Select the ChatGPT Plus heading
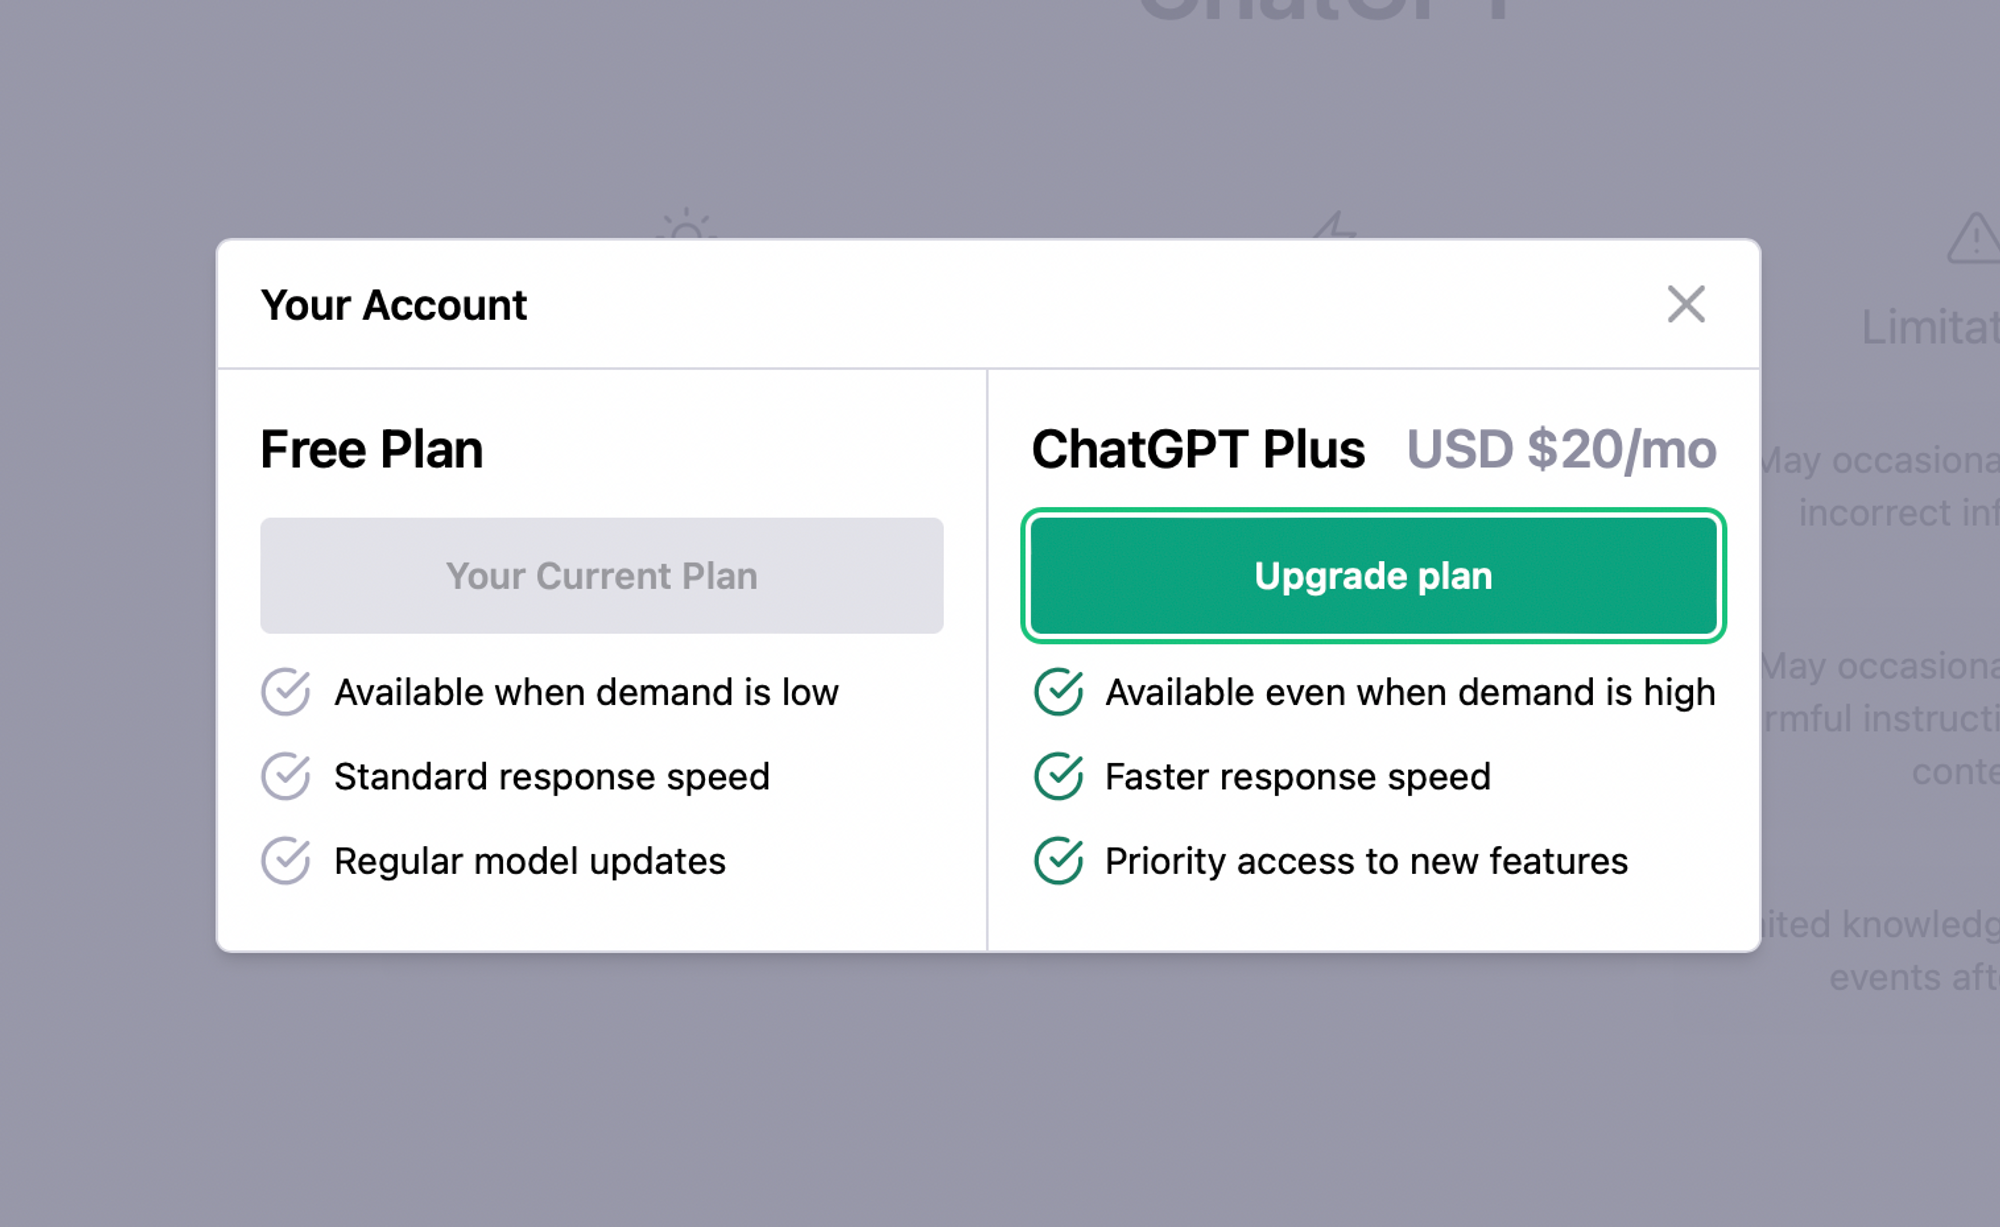Image resolution: width=2000 pixels, height=1227 pixels. (1199, 449)
